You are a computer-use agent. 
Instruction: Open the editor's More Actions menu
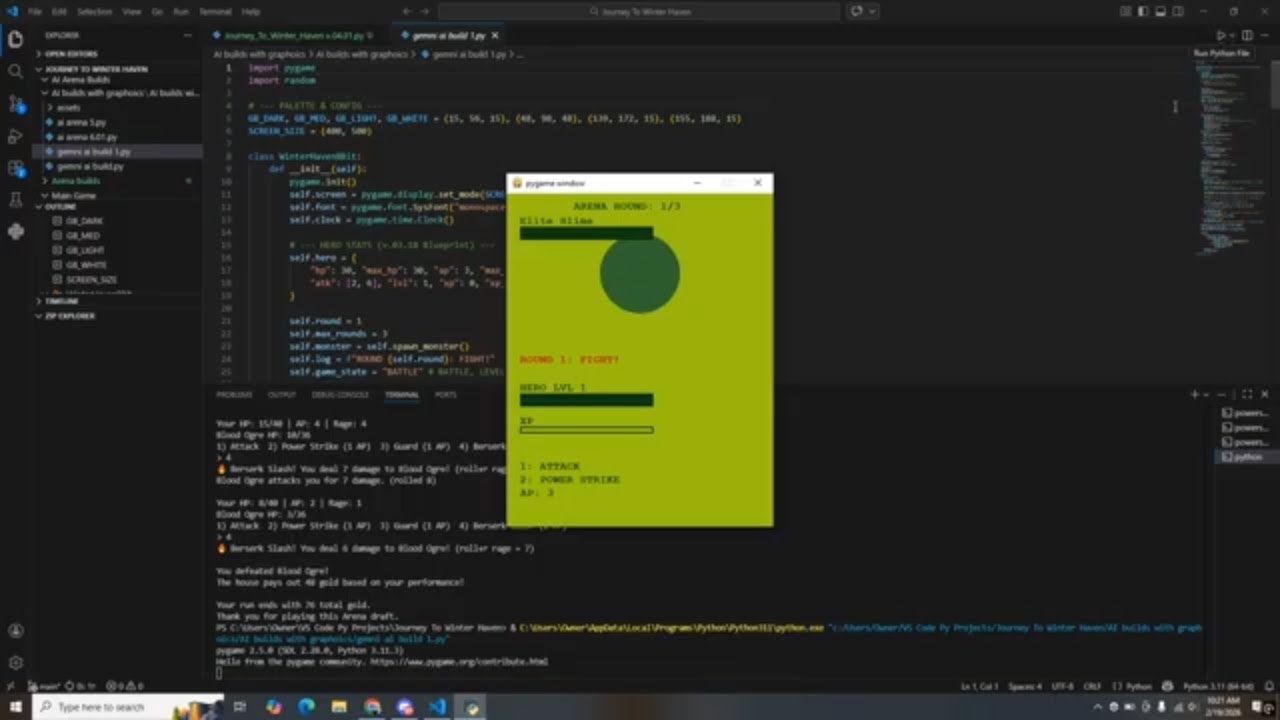[x=1267, y=35]
